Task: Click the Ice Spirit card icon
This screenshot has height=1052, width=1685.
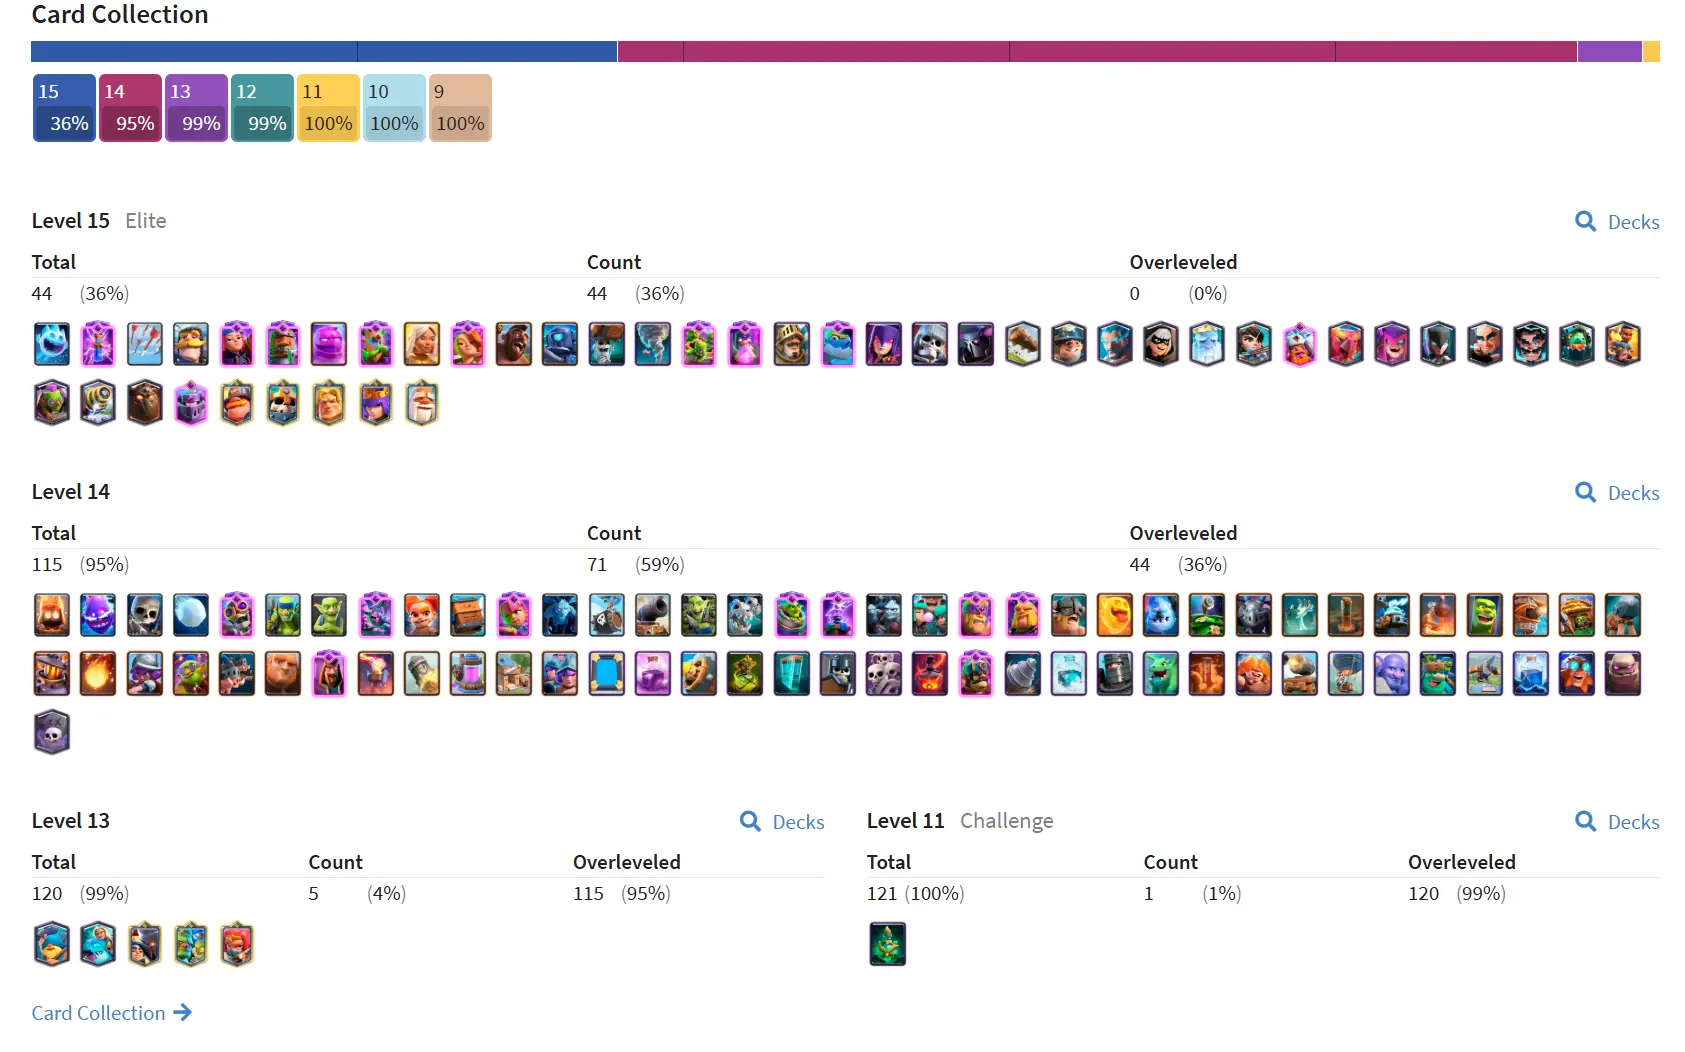Action: click(x=52, y=344)
